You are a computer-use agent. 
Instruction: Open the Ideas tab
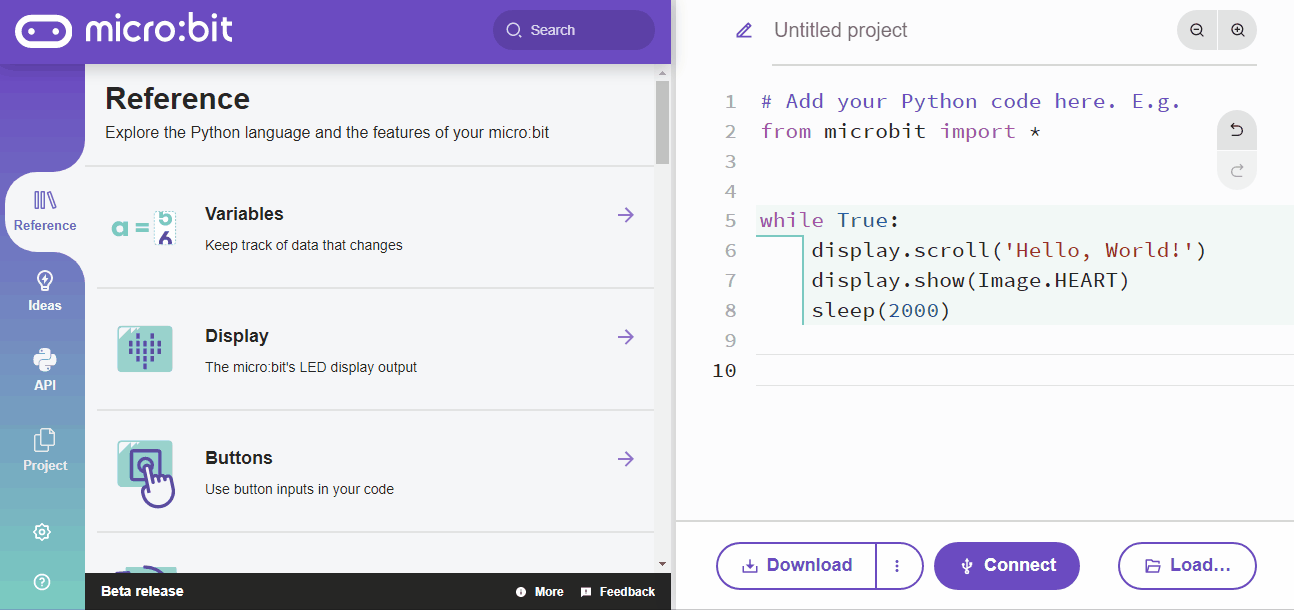coord(45,291)
